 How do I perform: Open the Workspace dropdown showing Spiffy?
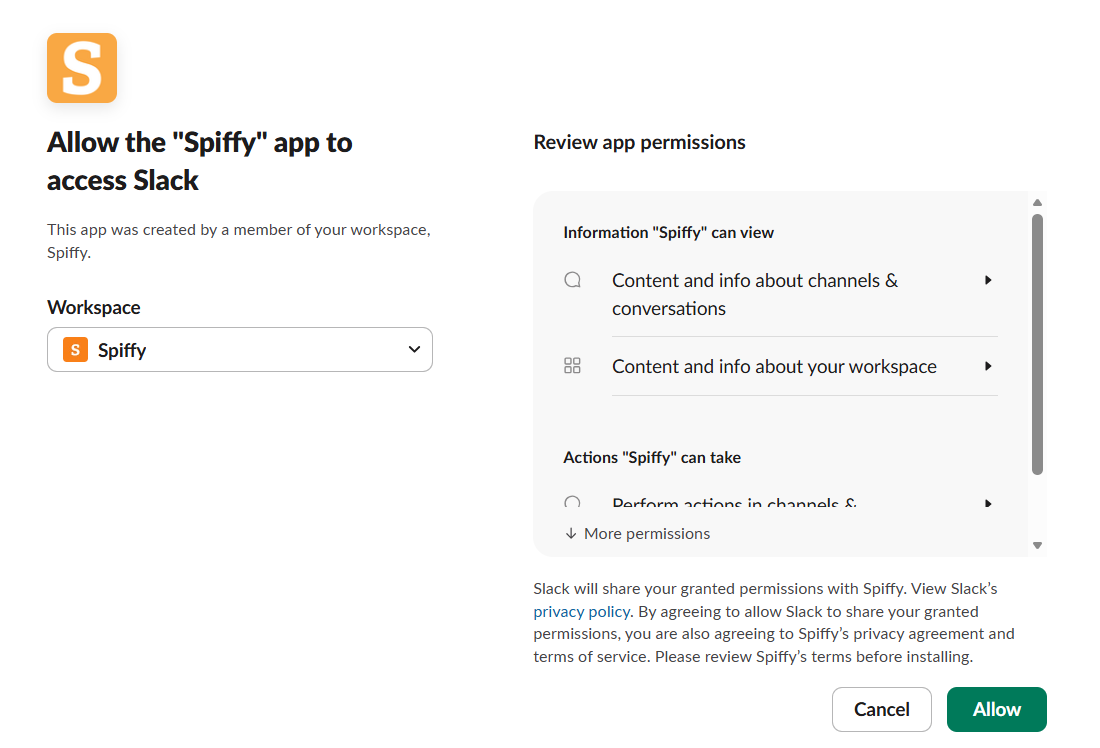(x=240, y=350)
